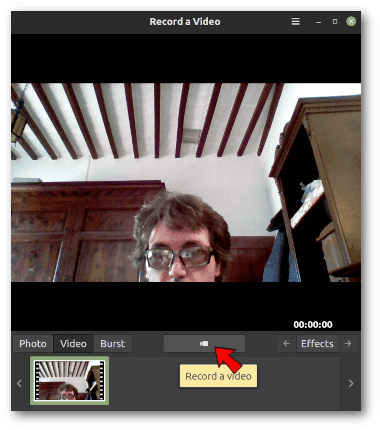The height and width of the screenshot is (430, 380).
Task: Show earlier thumbnails with left chevron
Action: (19, 384)
